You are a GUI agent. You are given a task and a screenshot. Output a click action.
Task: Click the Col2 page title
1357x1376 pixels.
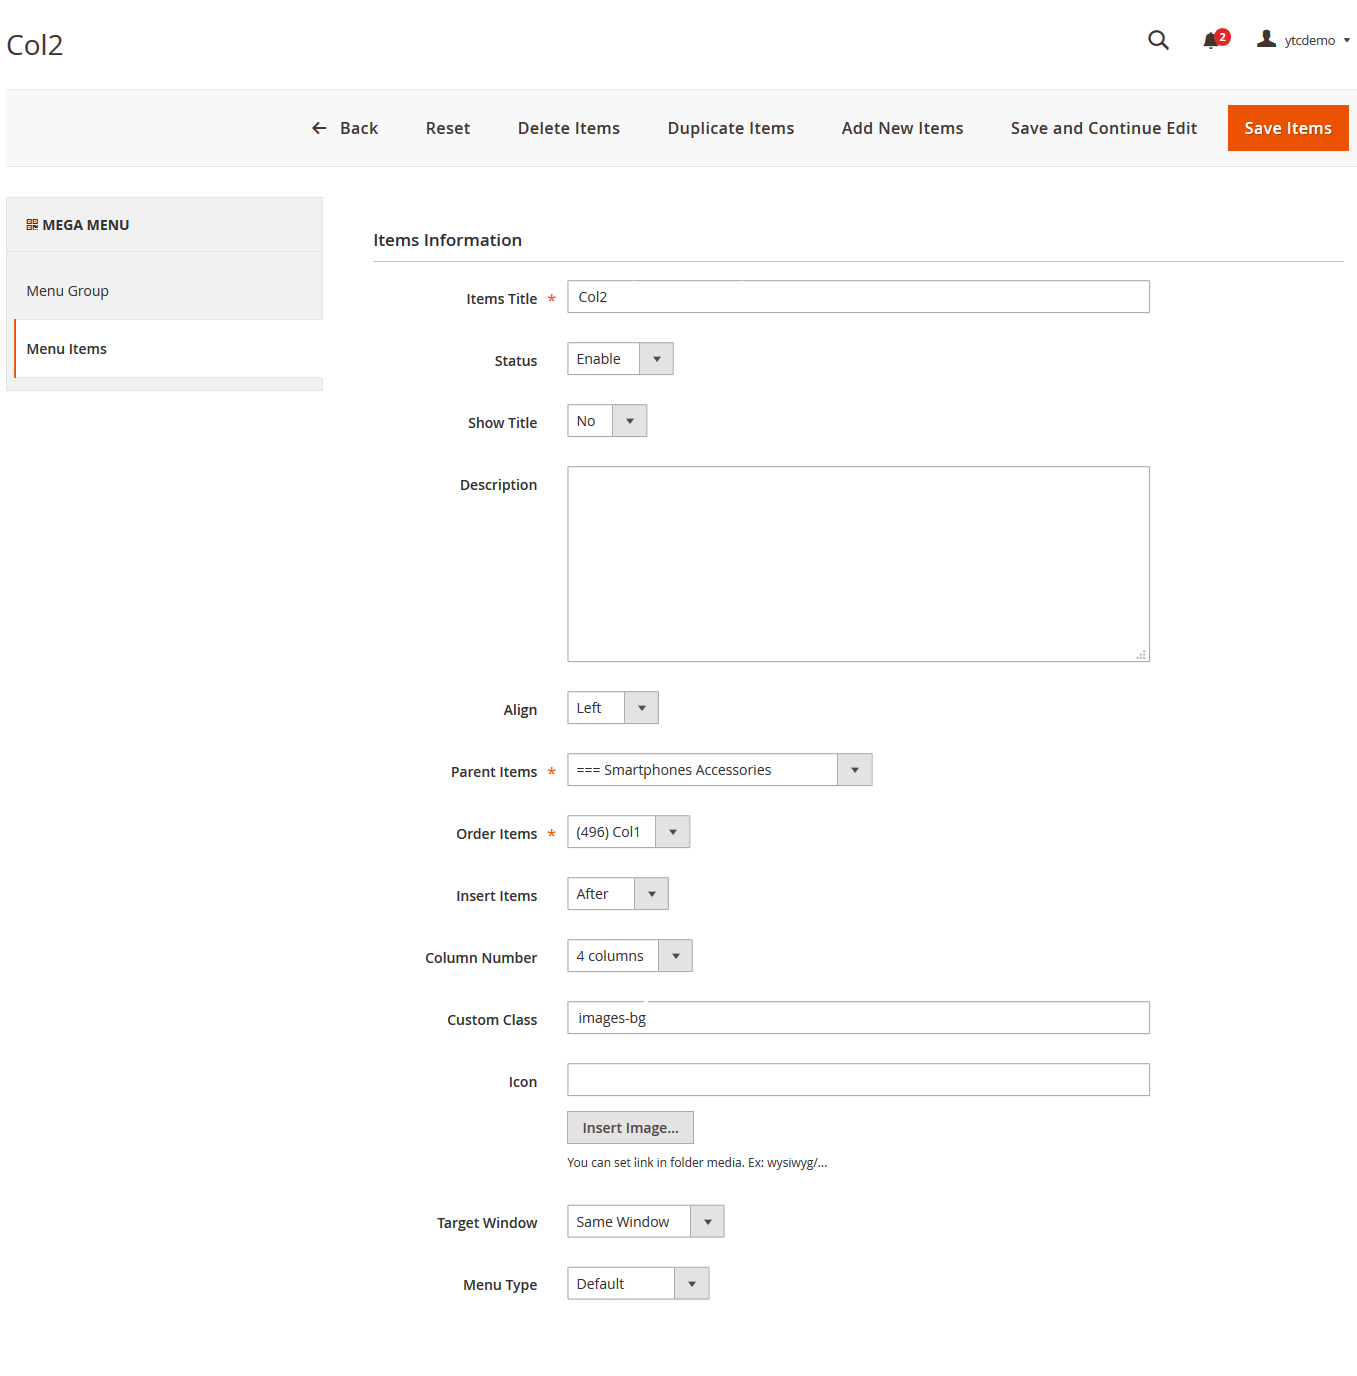coord(35,45)
